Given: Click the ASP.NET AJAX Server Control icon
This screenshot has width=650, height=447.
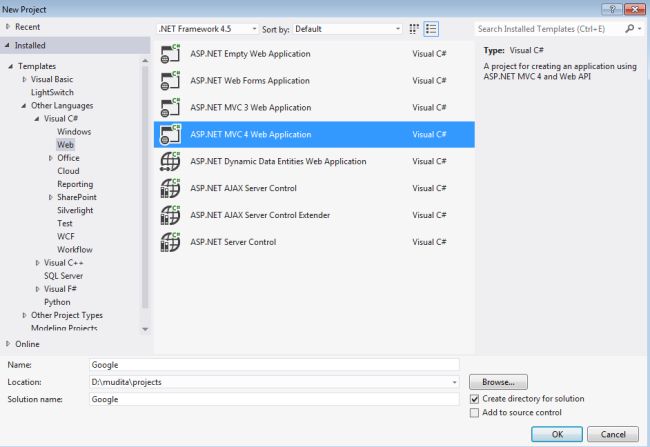Looking at the screenshot, I should pyautogui.click(x=170, y=188).
